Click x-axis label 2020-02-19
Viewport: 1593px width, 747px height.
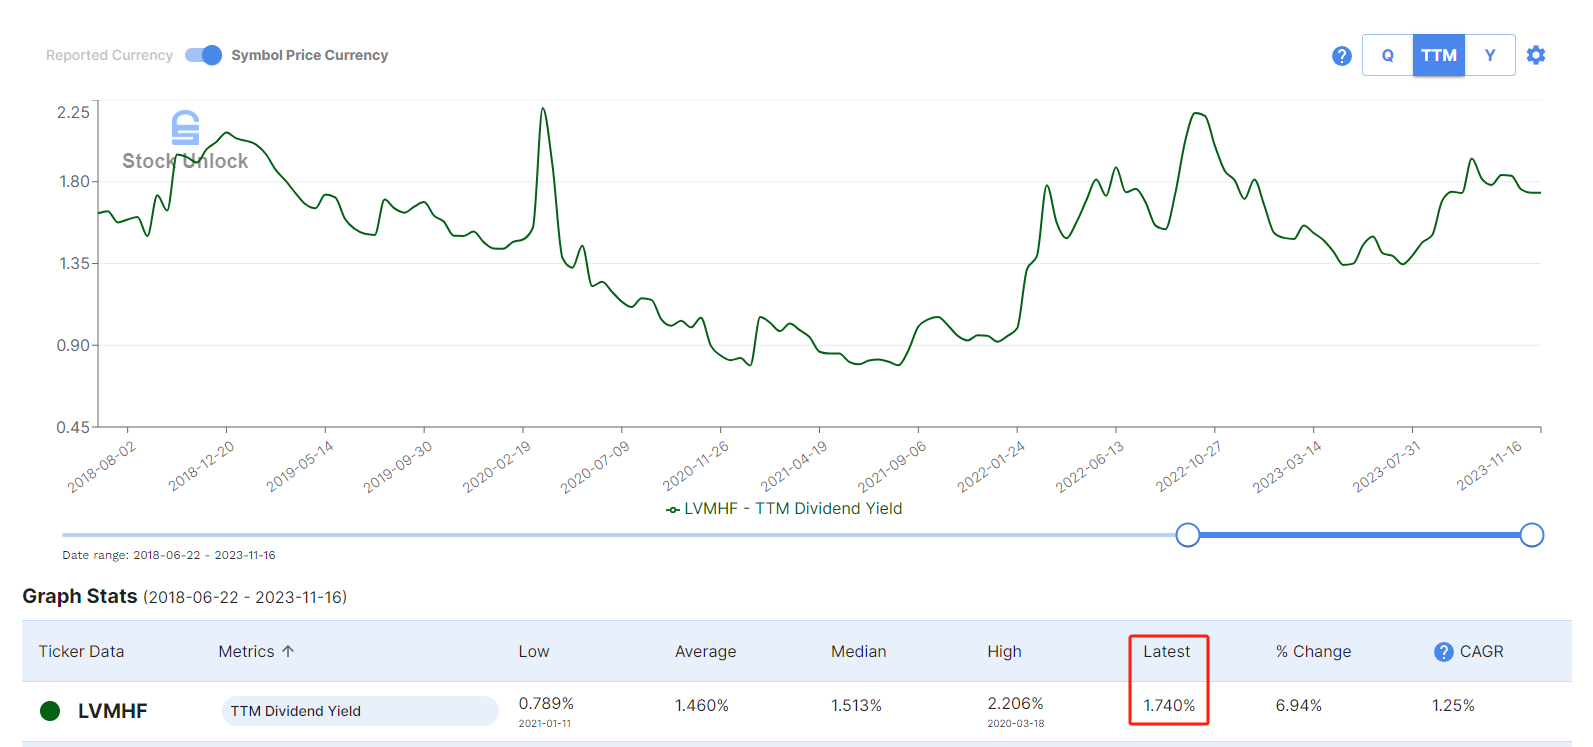[x=496, y=467]
